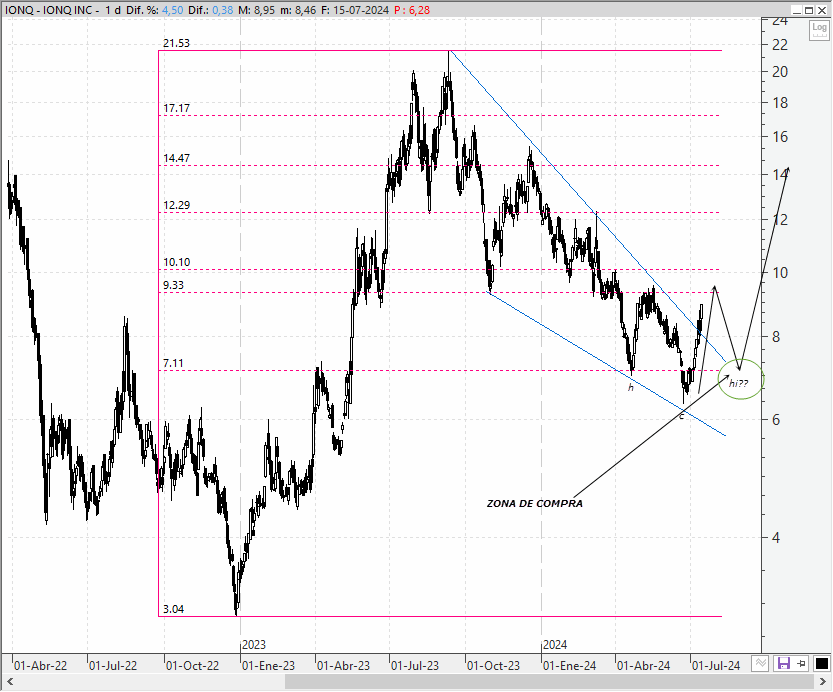The width and height of the screenshot is (833, 692).
Task: Click the '01-Ene-23' date axis label
Action: click(x=268, y=665)
